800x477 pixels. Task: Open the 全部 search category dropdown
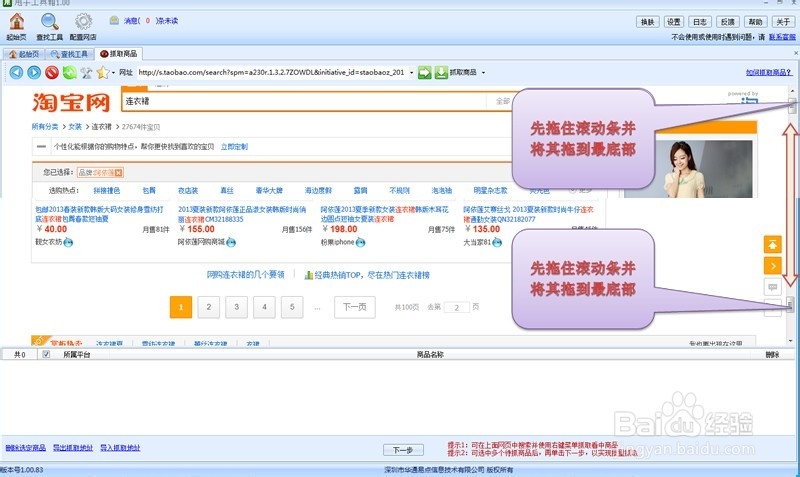[503, 101]
